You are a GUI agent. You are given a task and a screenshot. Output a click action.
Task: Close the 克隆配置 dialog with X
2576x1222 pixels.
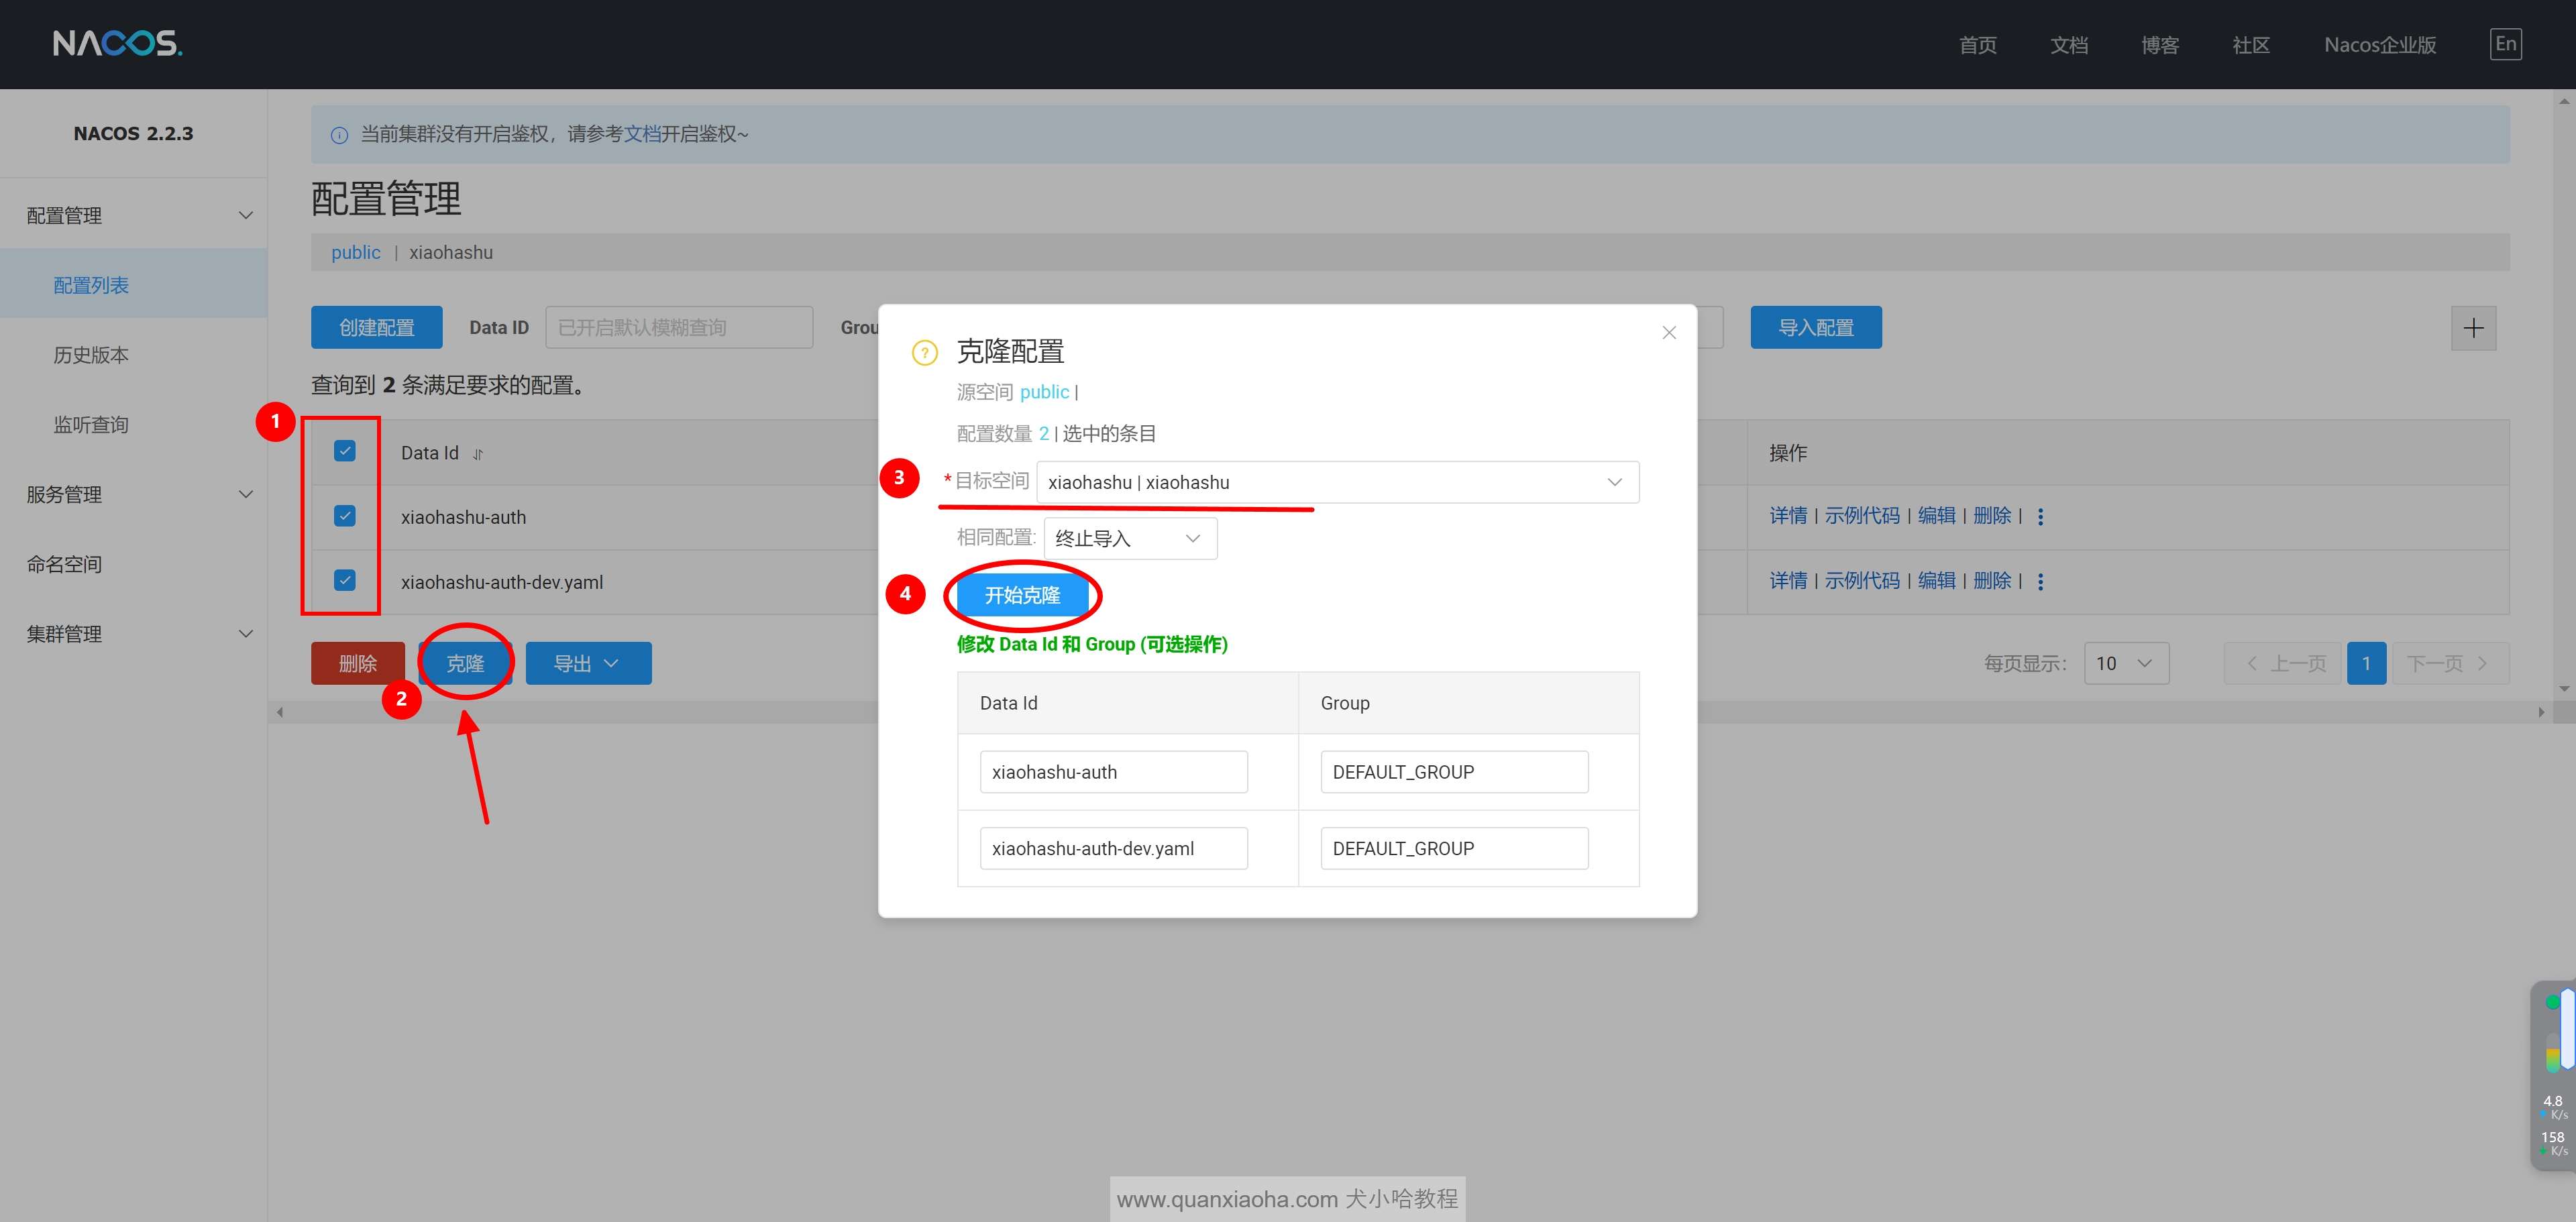tap(1668, 333)
